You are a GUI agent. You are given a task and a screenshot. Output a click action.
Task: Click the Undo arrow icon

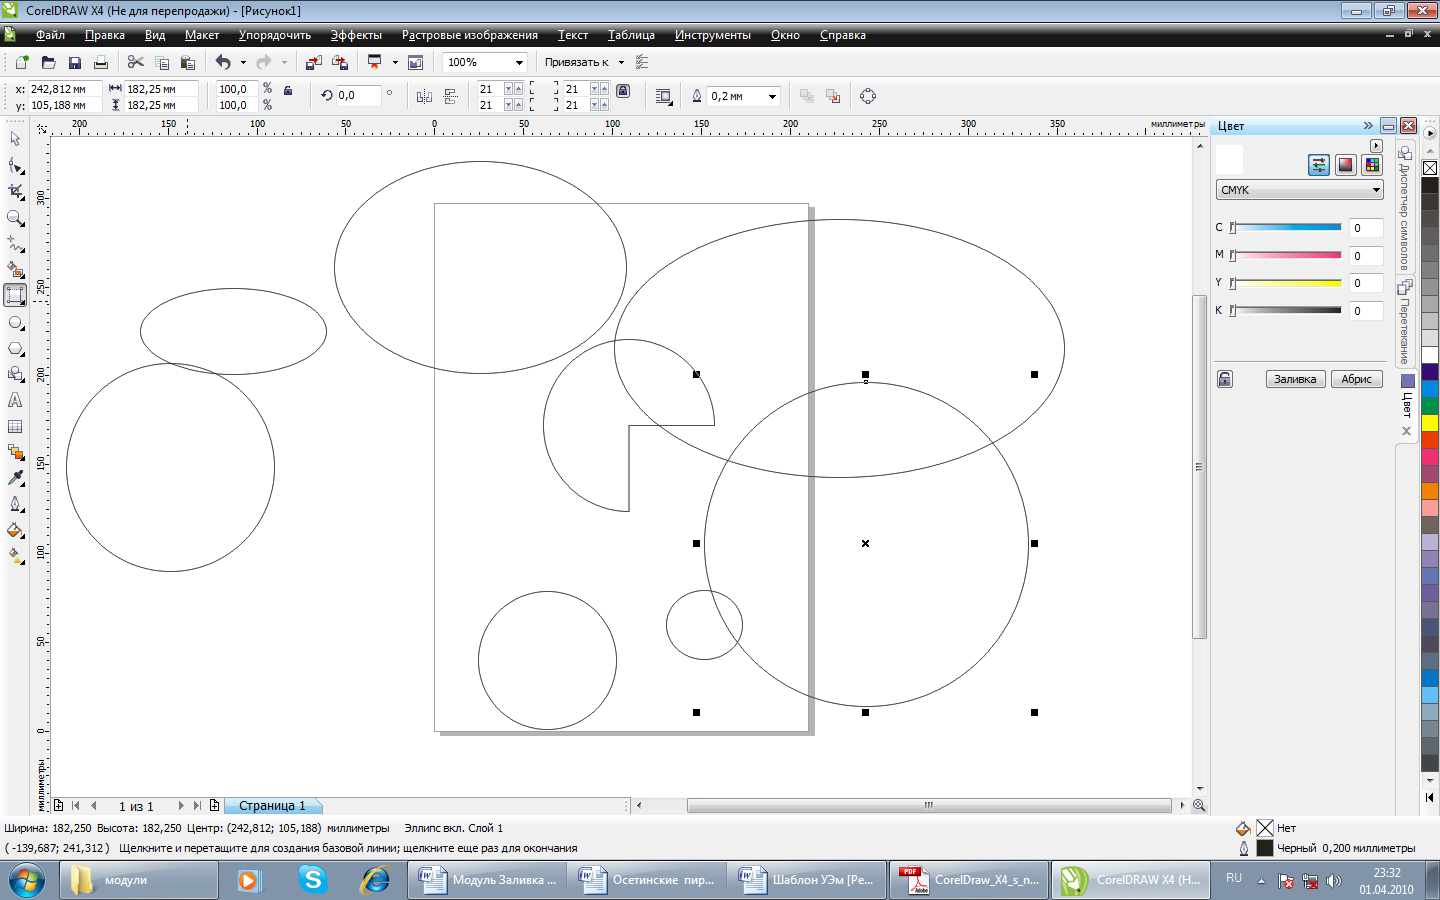point(223,62)
